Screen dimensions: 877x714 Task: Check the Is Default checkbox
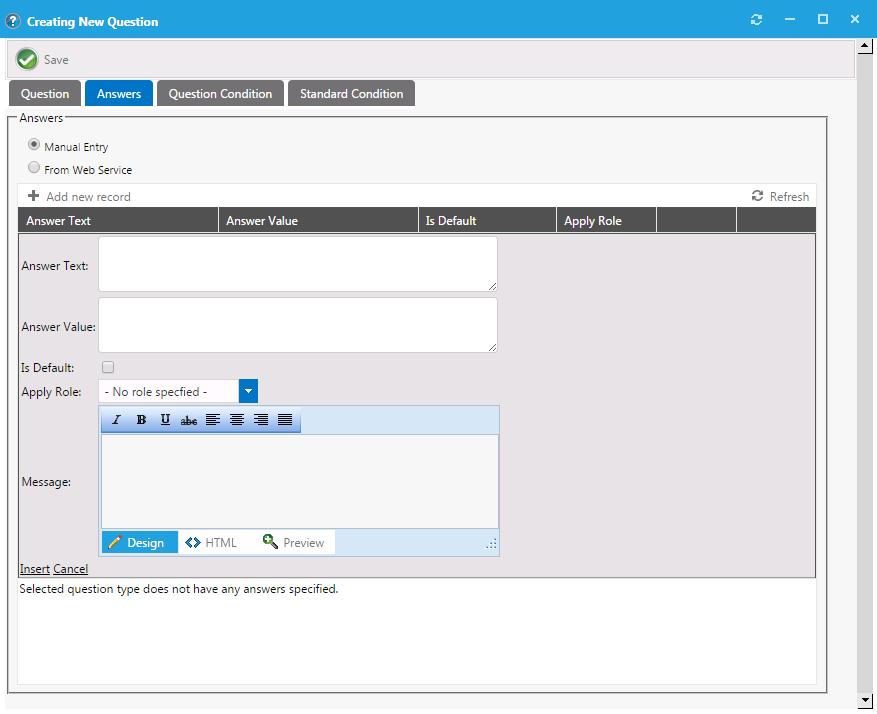click(x=108, y=367)
